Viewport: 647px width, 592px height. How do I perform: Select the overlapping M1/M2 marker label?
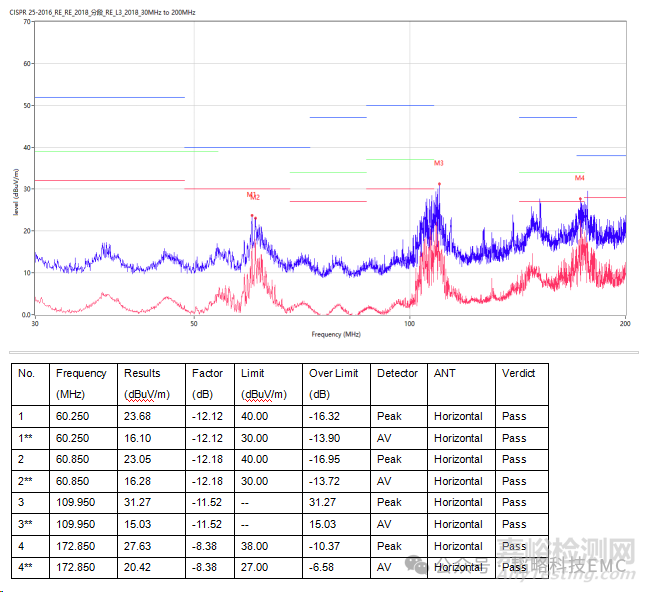click(x=253, y=196)
